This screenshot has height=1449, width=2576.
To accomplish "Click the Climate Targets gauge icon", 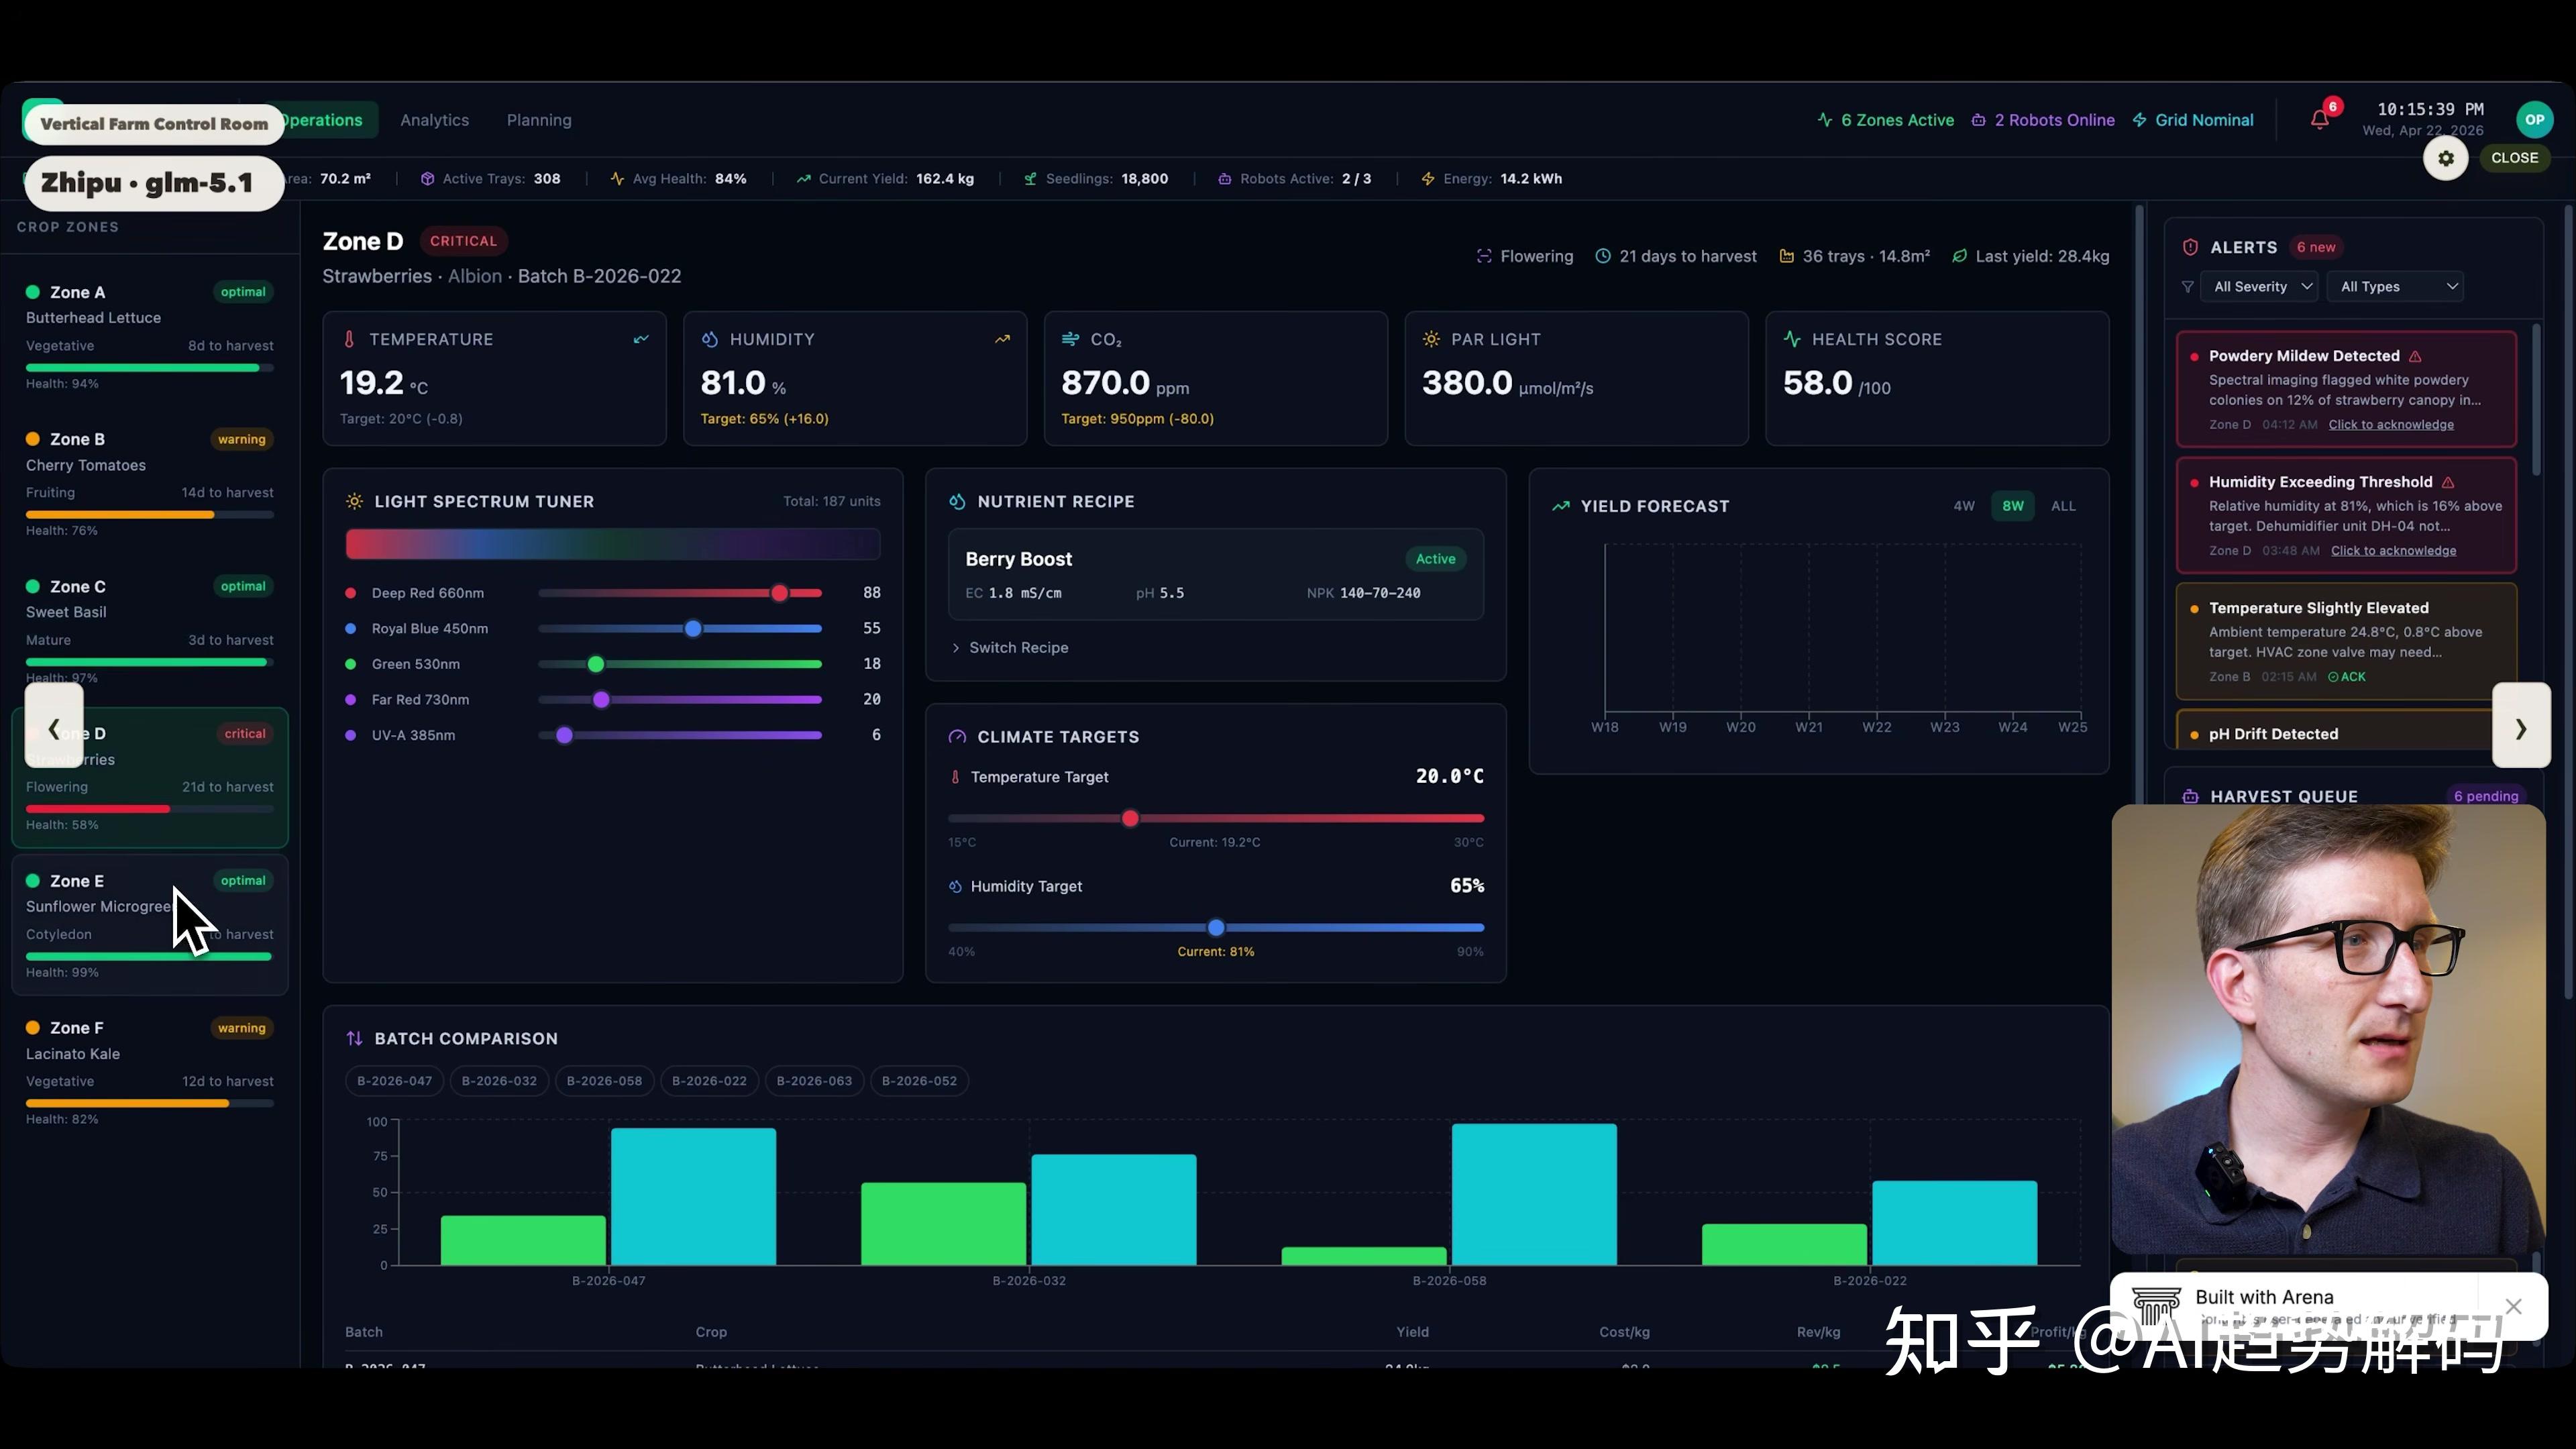I will click(957, 737).
